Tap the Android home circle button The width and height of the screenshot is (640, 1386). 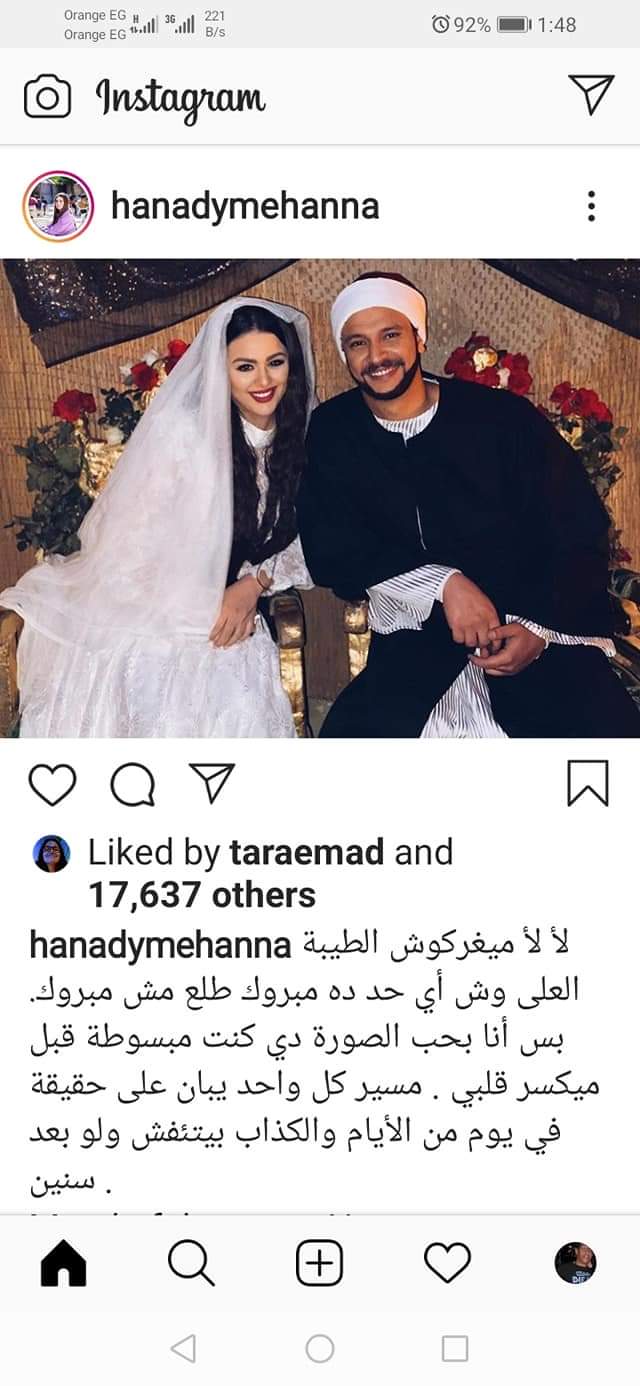click(320, 1349)
